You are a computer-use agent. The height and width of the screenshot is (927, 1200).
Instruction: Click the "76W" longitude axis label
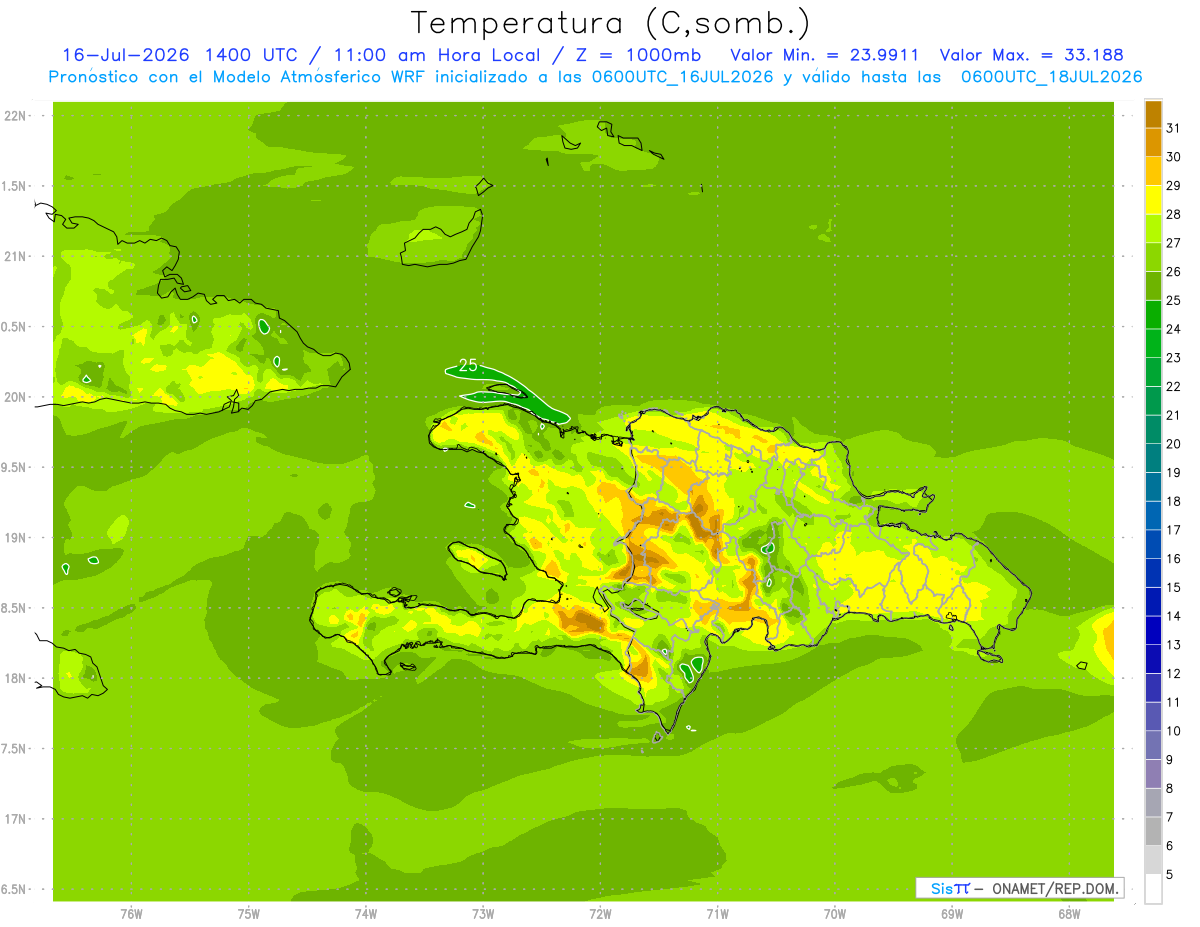pos(131,913)
